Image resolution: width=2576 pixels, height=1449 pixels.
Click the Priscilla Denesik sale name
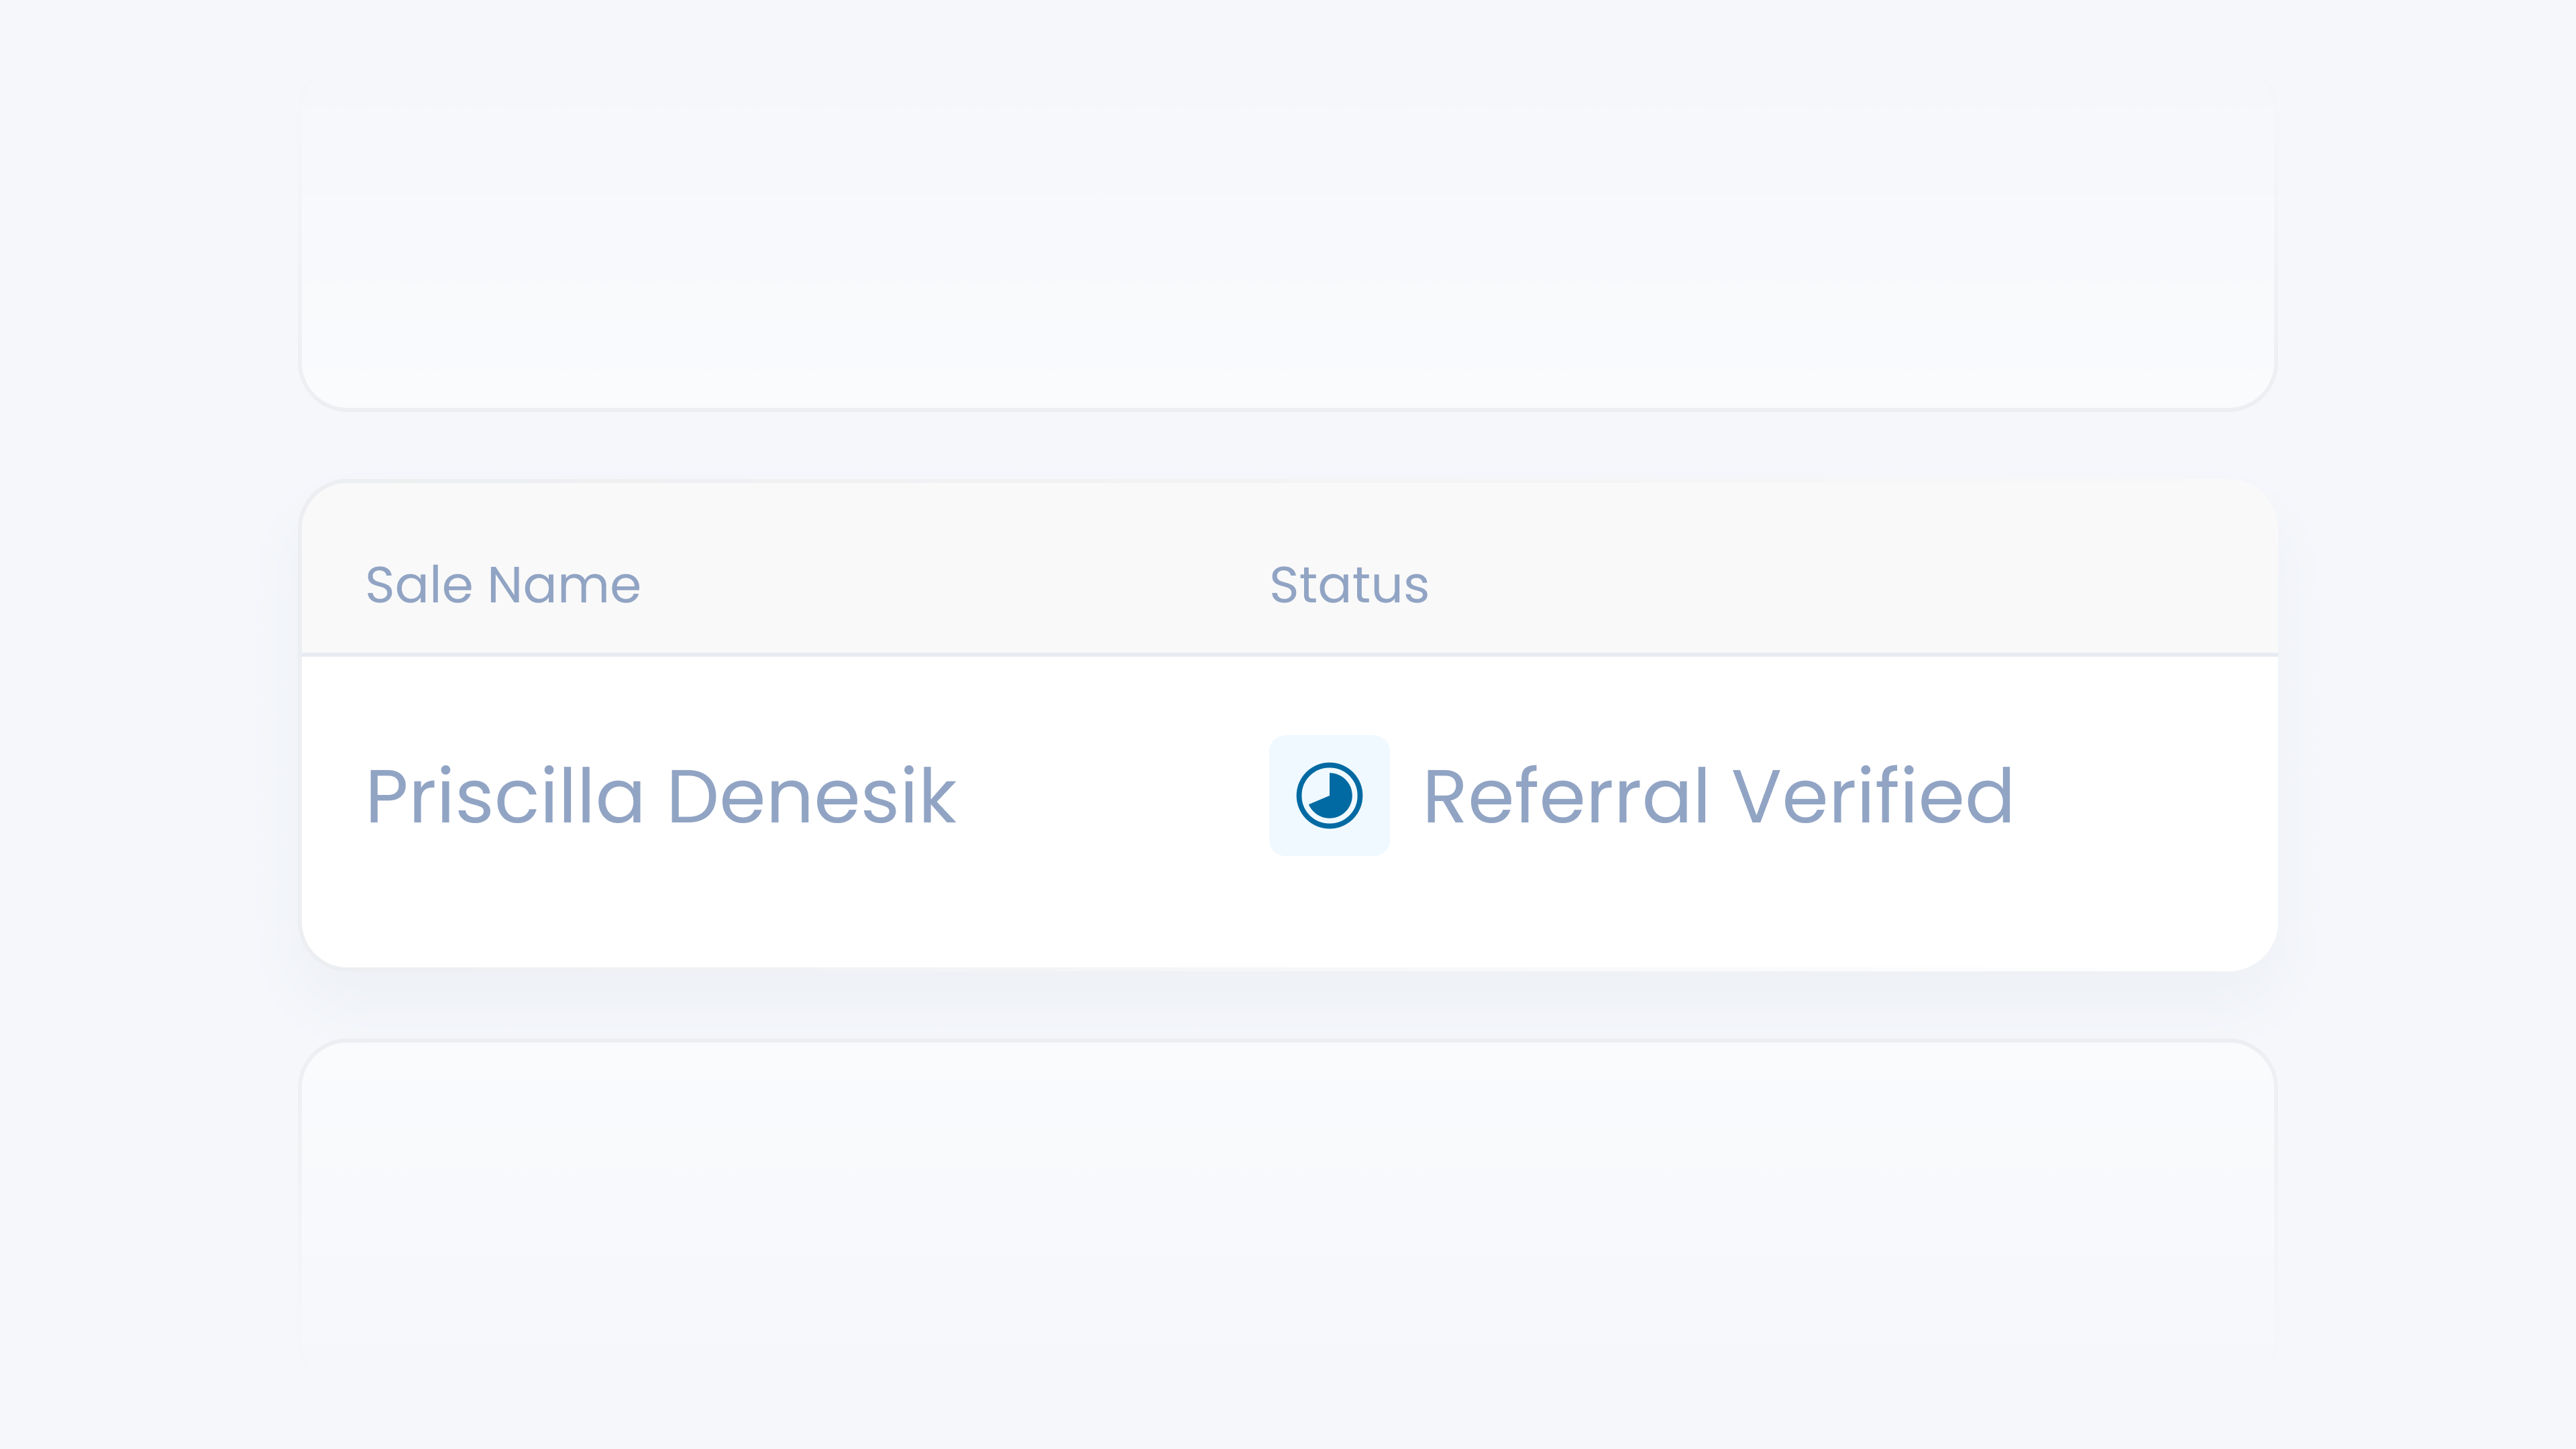click(x=661, y=796)
